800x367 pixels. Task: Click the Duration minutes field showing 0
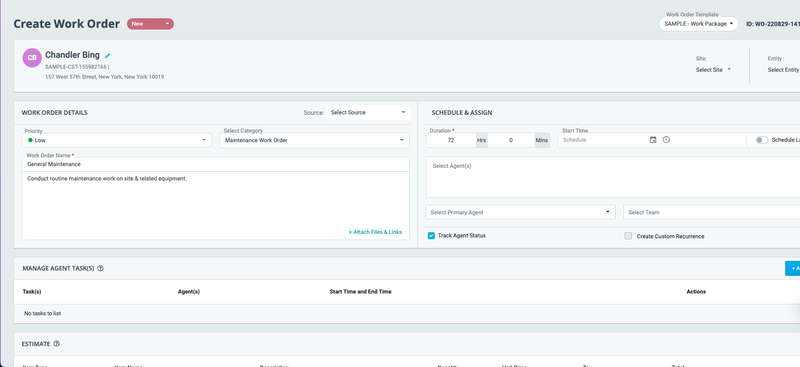pos(511,140)
